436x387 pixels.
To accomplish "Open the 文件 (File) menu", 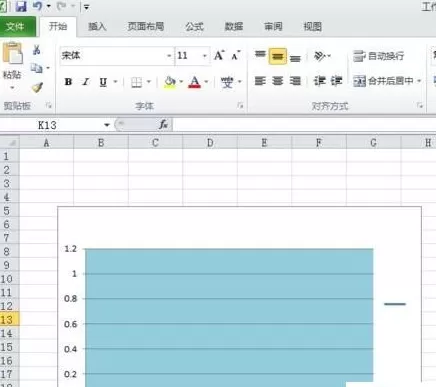I will point(15,26).
